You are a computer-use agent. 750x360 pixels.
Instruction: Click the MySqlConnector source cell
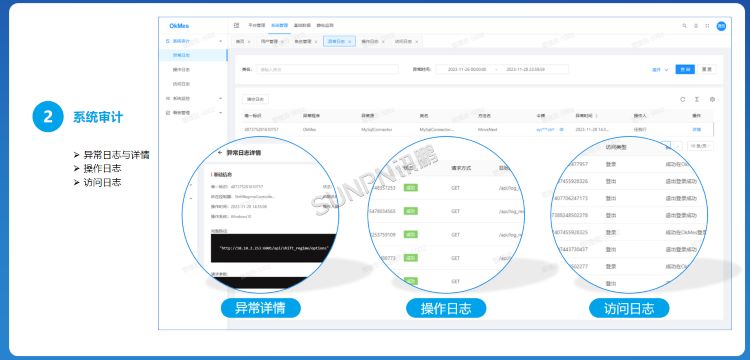377,130
